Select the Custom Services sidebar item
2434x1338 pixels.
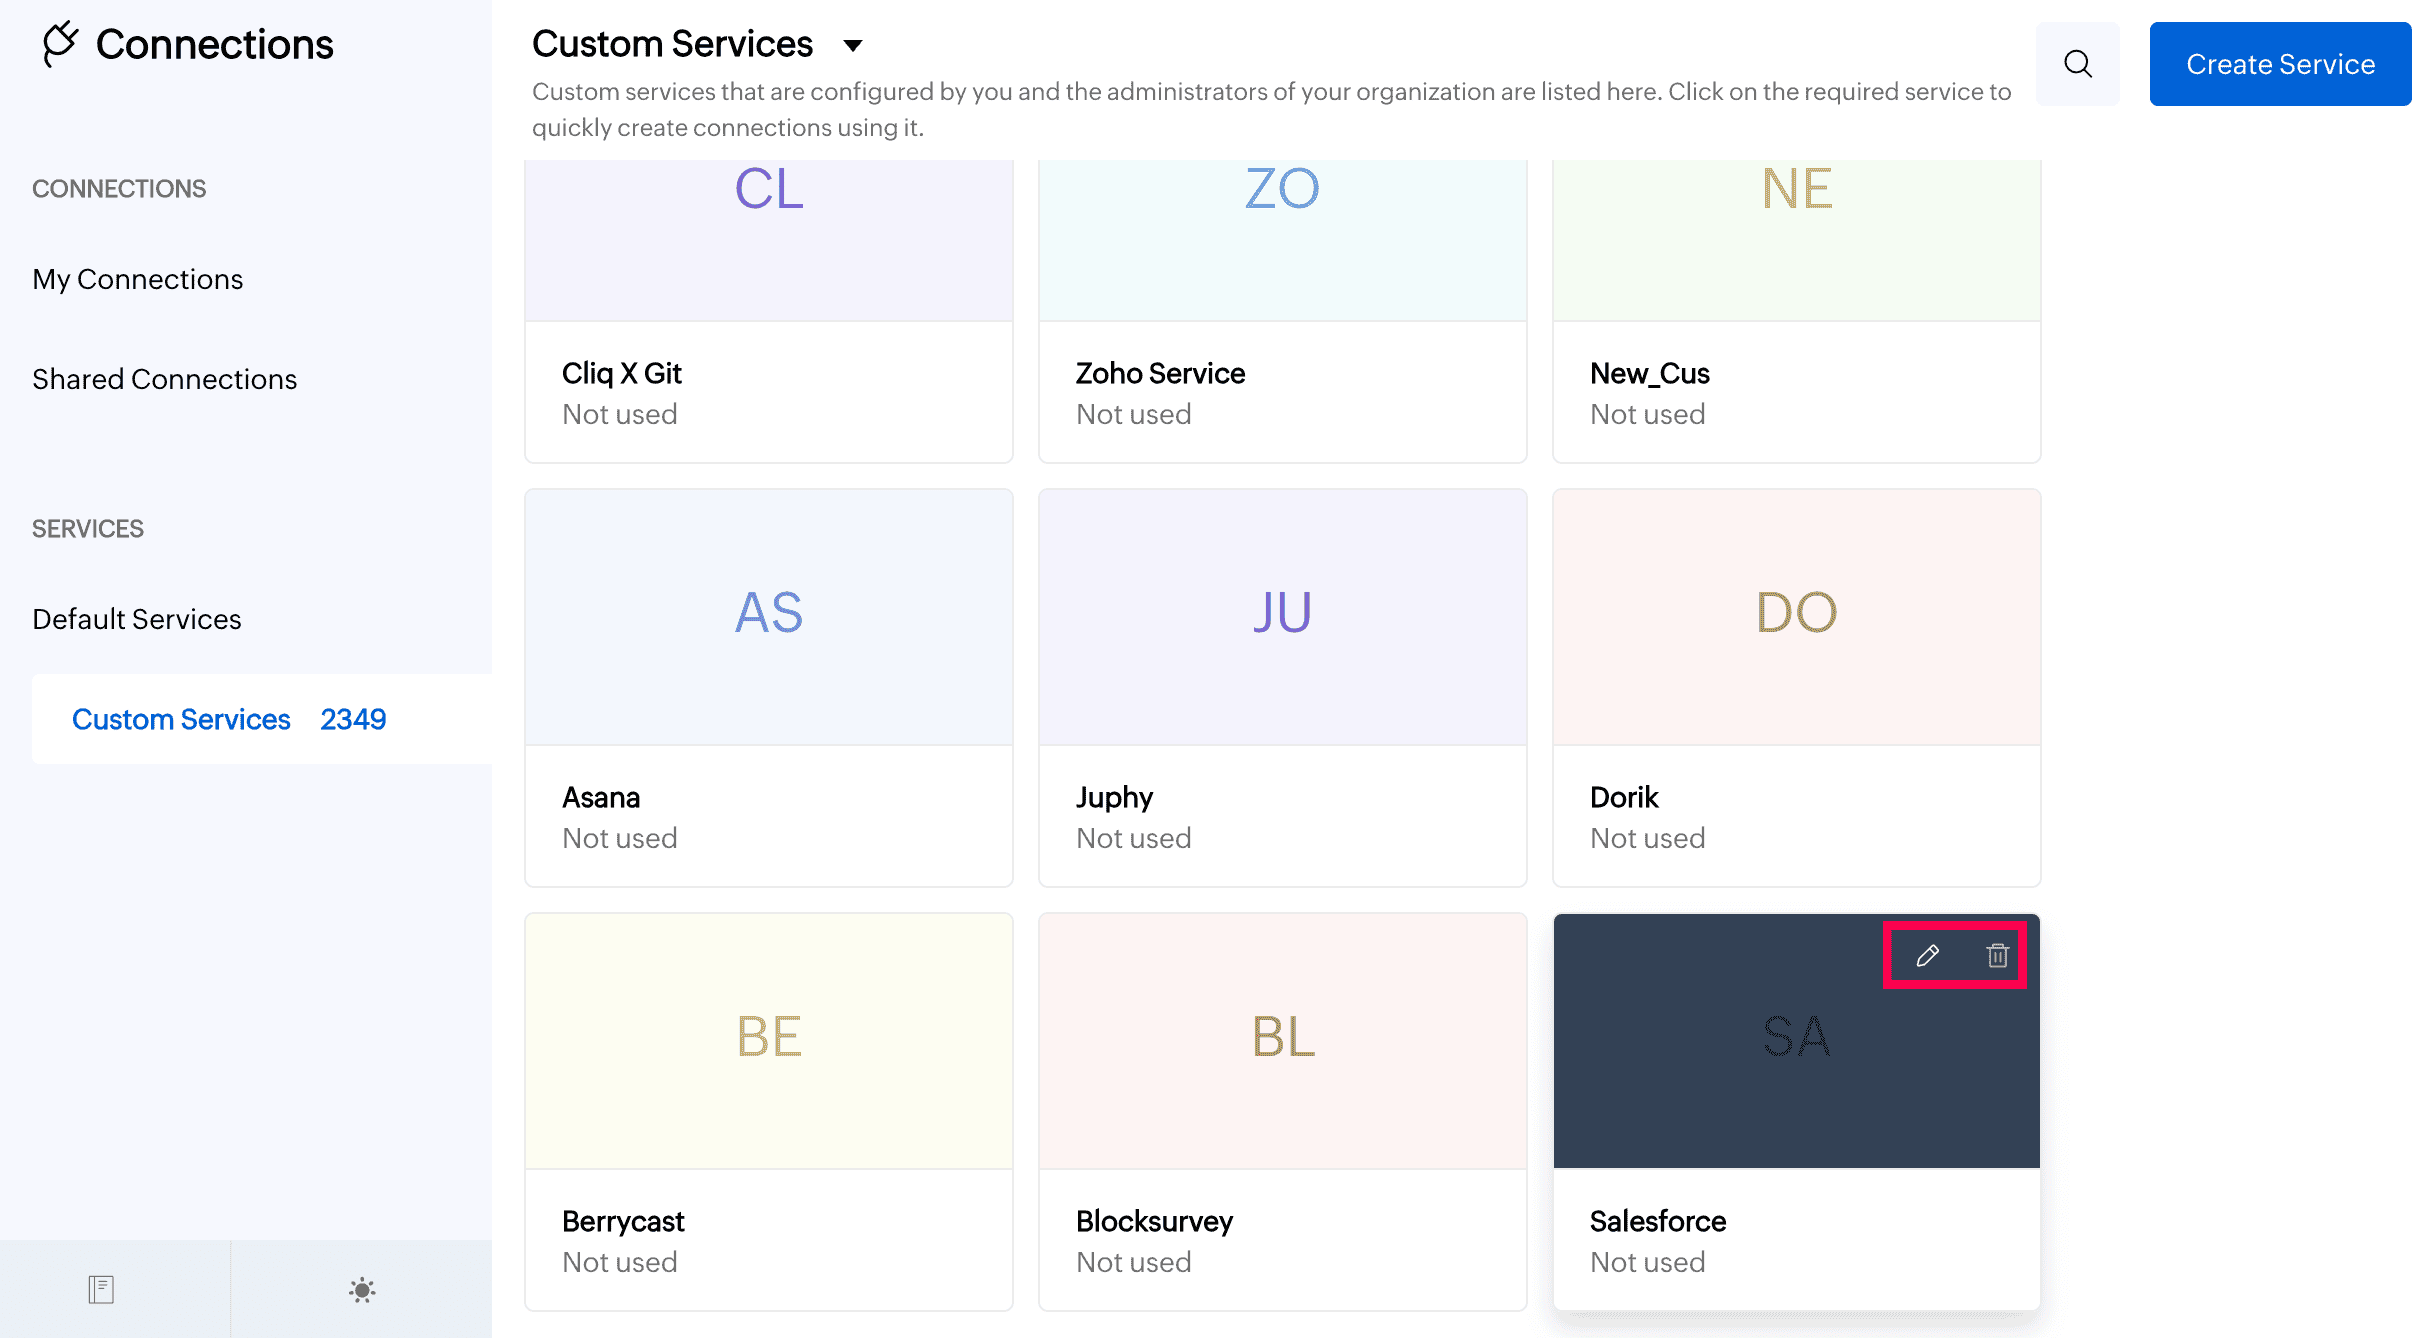[x=181, y=719]
